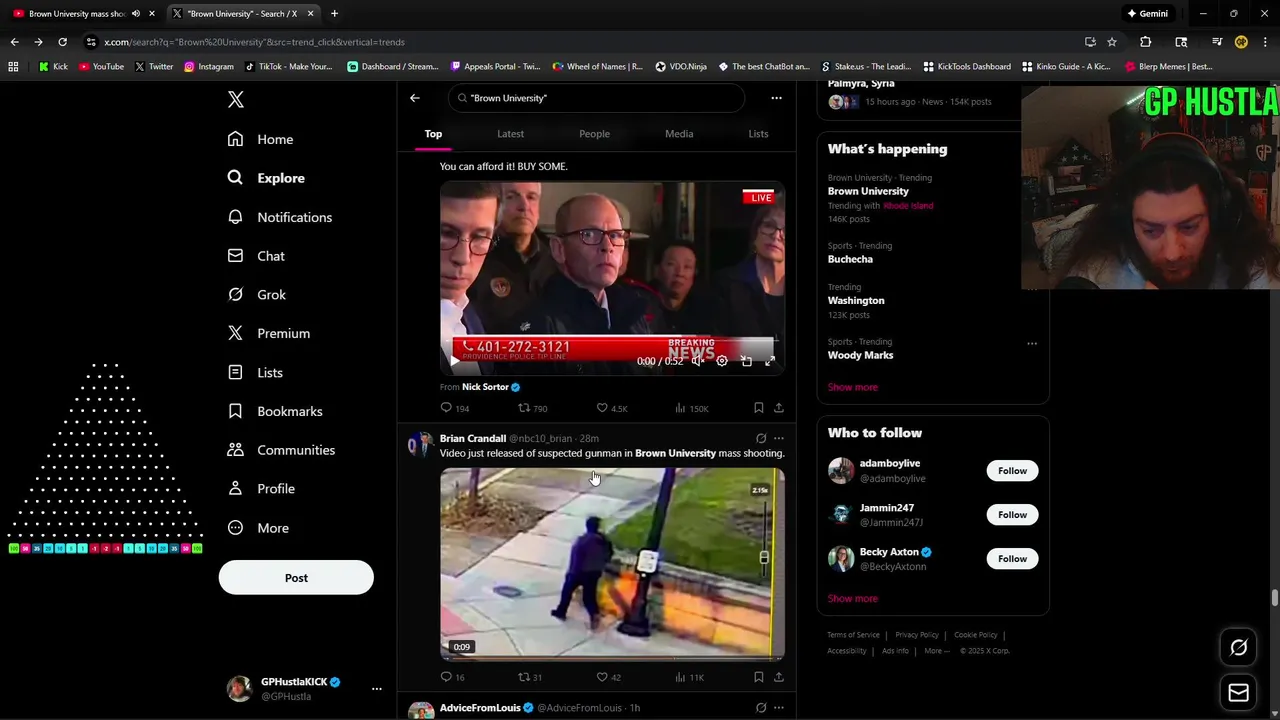Open the Gemini button in Chrome

point(1147,14)
